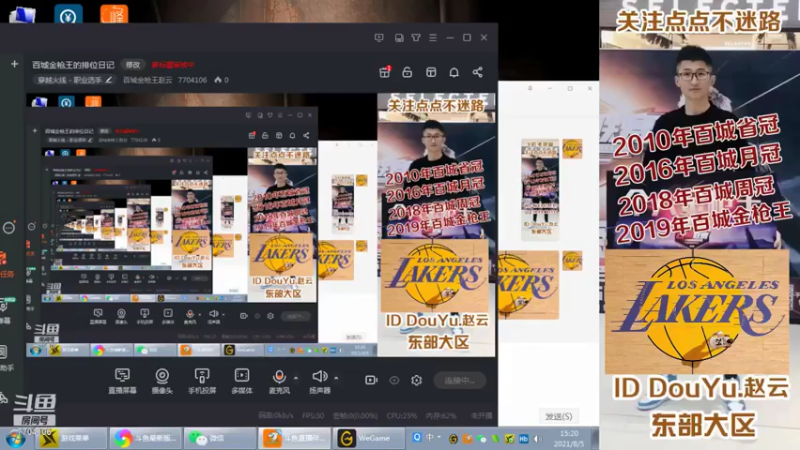Image resolution: width=800 pixels, height=450 pixels.
Task: Click the orange desktop shortcut icon
Action: [114, 13]
